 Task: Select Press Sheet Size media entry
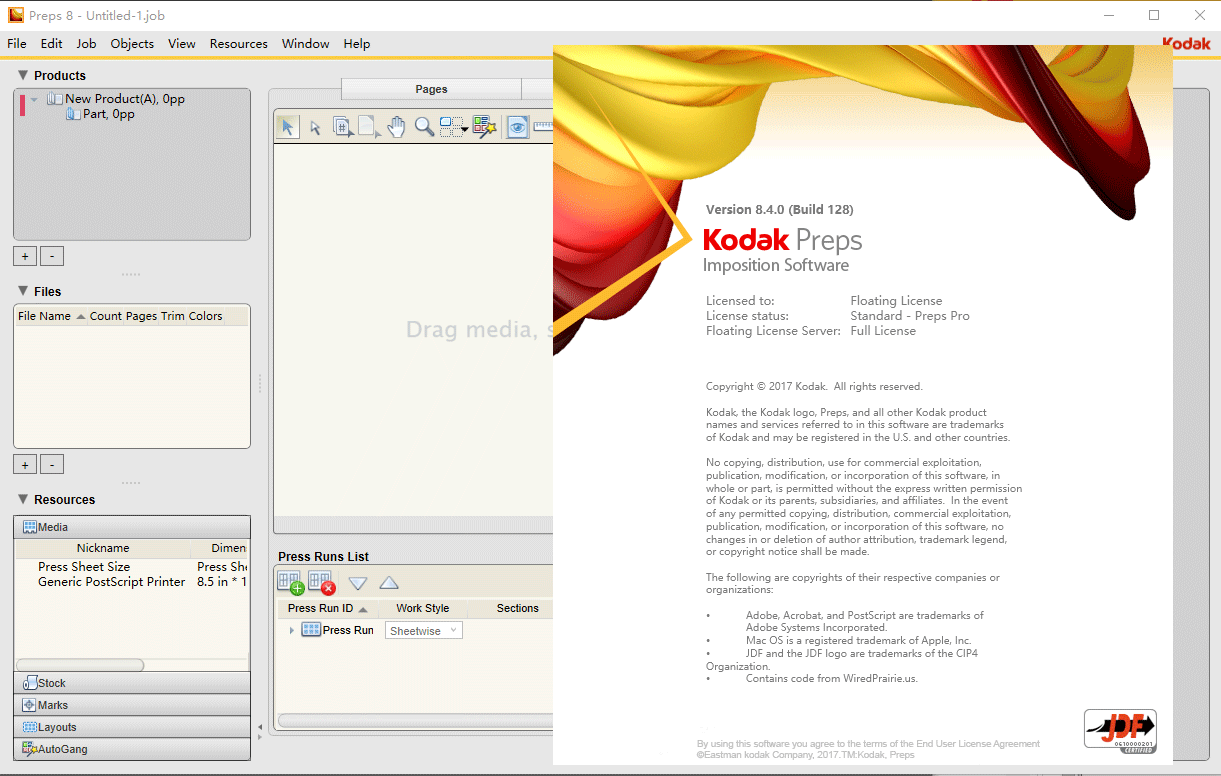(x=84, y=567)
